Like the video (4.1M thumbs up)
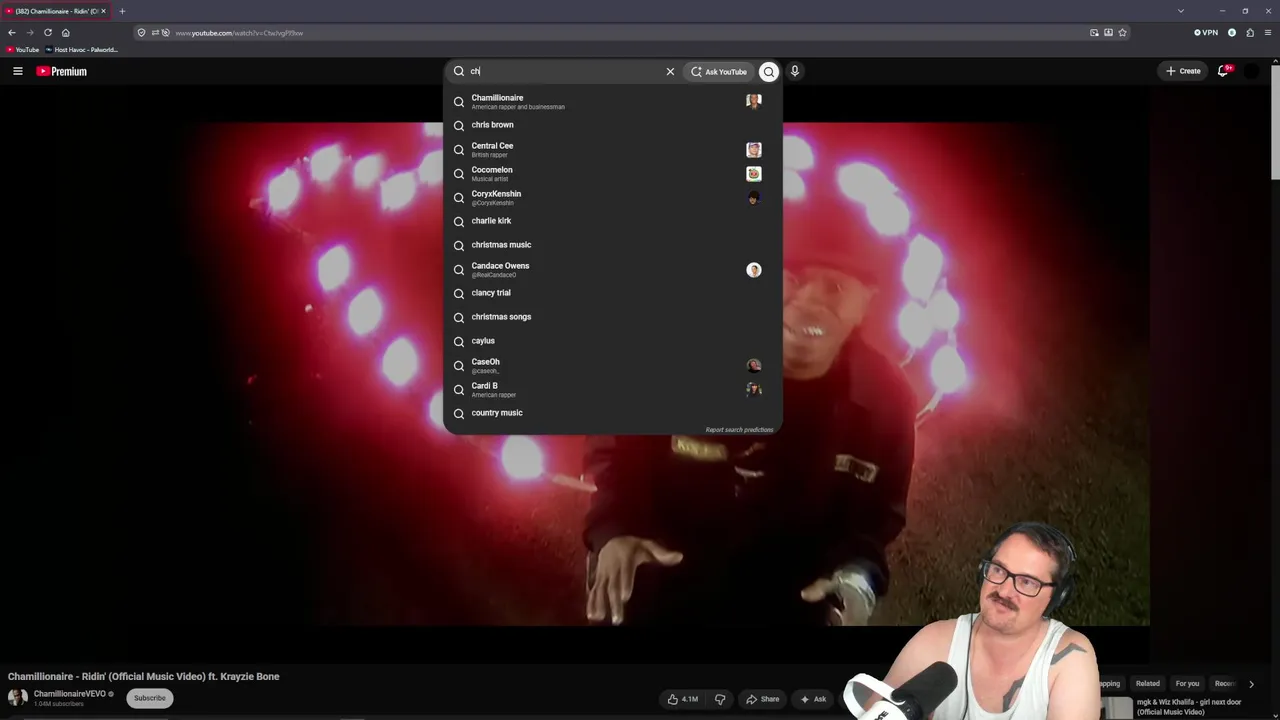Screen dimensions: 1280x720 [x=683, y=699]
